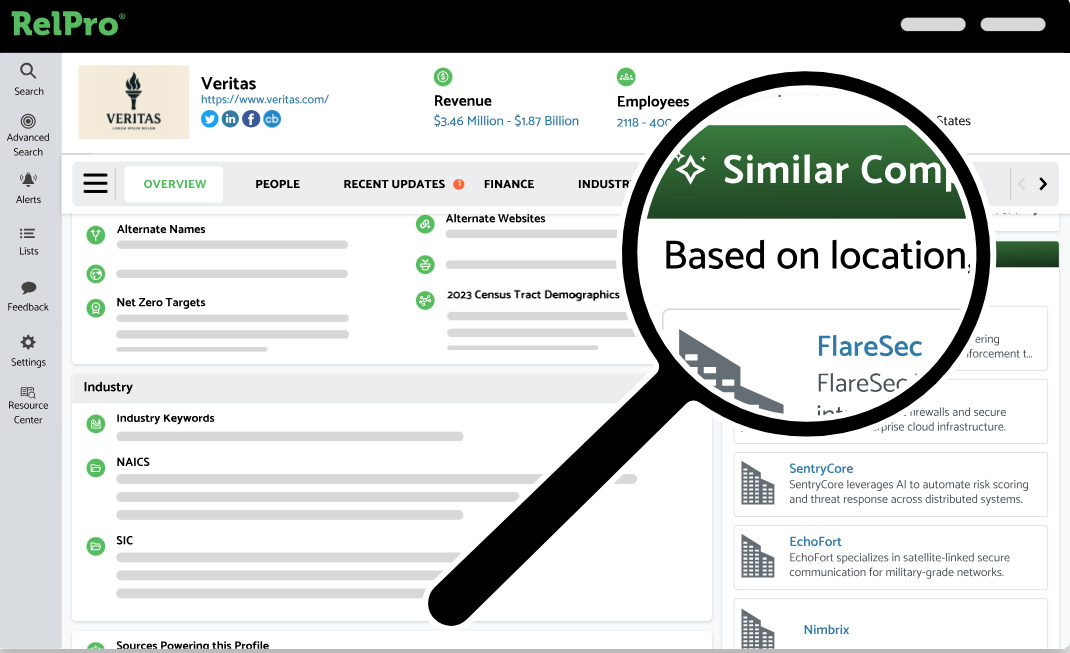Viewport: 1070px width, 653px height.
Task: Click the SentryCore building icon
Action: tap(757, 483)
